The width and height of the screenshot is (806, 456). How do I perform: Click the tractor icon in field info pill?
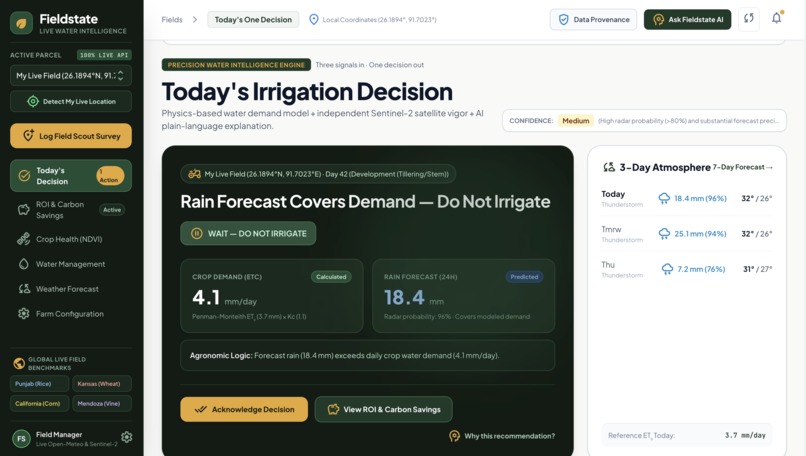point(194,174)
